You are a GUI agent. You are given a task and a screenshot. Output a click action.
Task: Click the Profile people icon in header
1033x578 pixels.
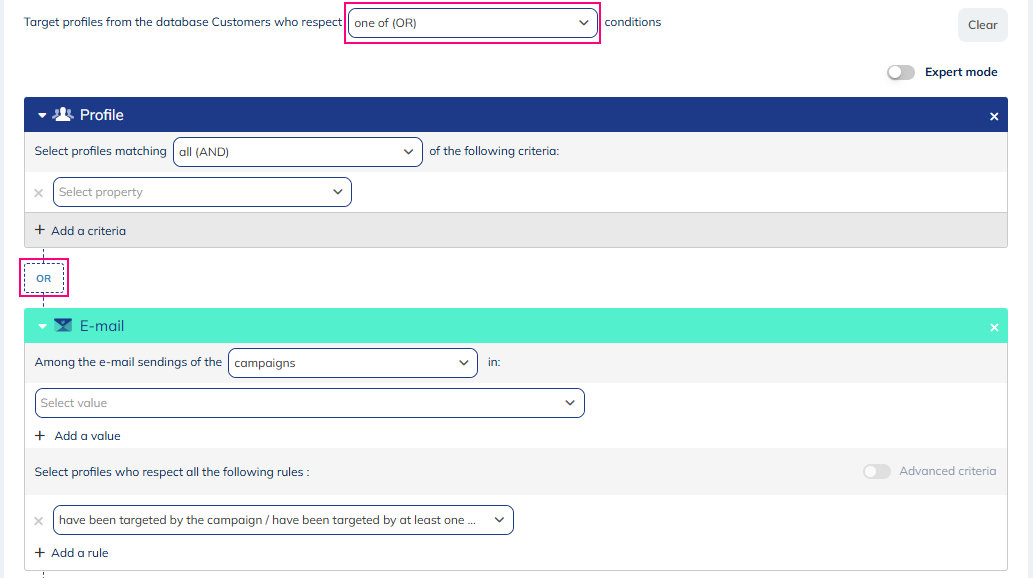click(63, 115)
